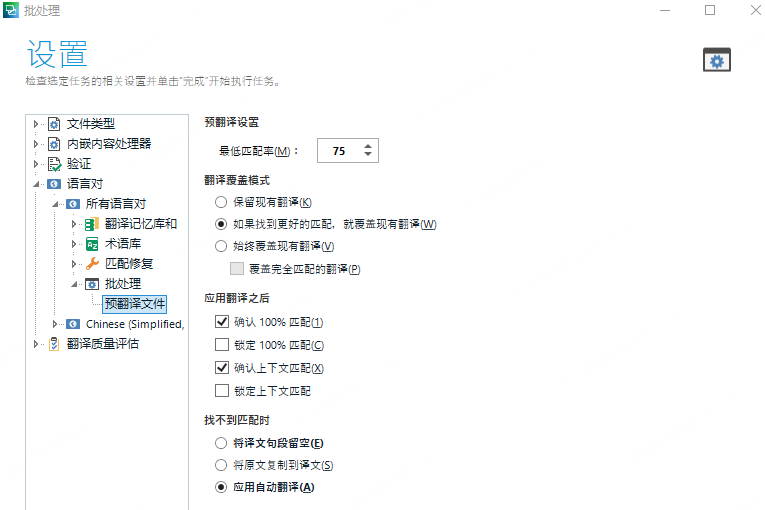The image size is (765, 510).
Task: Expand the 匹配修复 tree node
Action: 74,264
